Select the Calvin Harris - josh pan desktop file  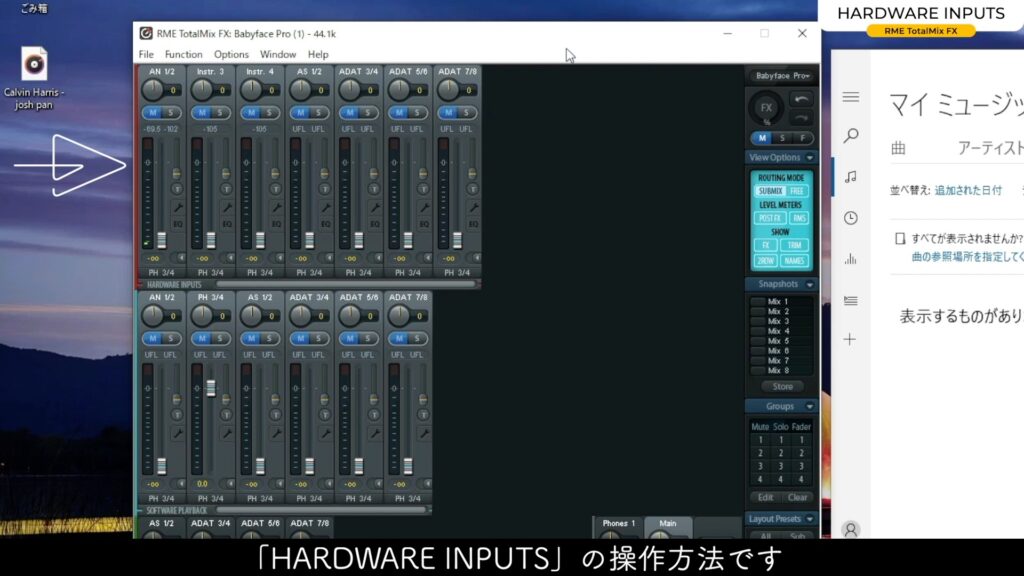(x=34, y=78)
